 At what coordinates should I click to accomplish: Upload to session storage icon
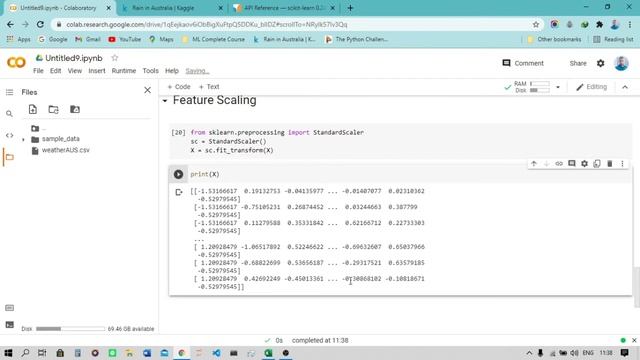pyautogui.click(x=33, y=109)
